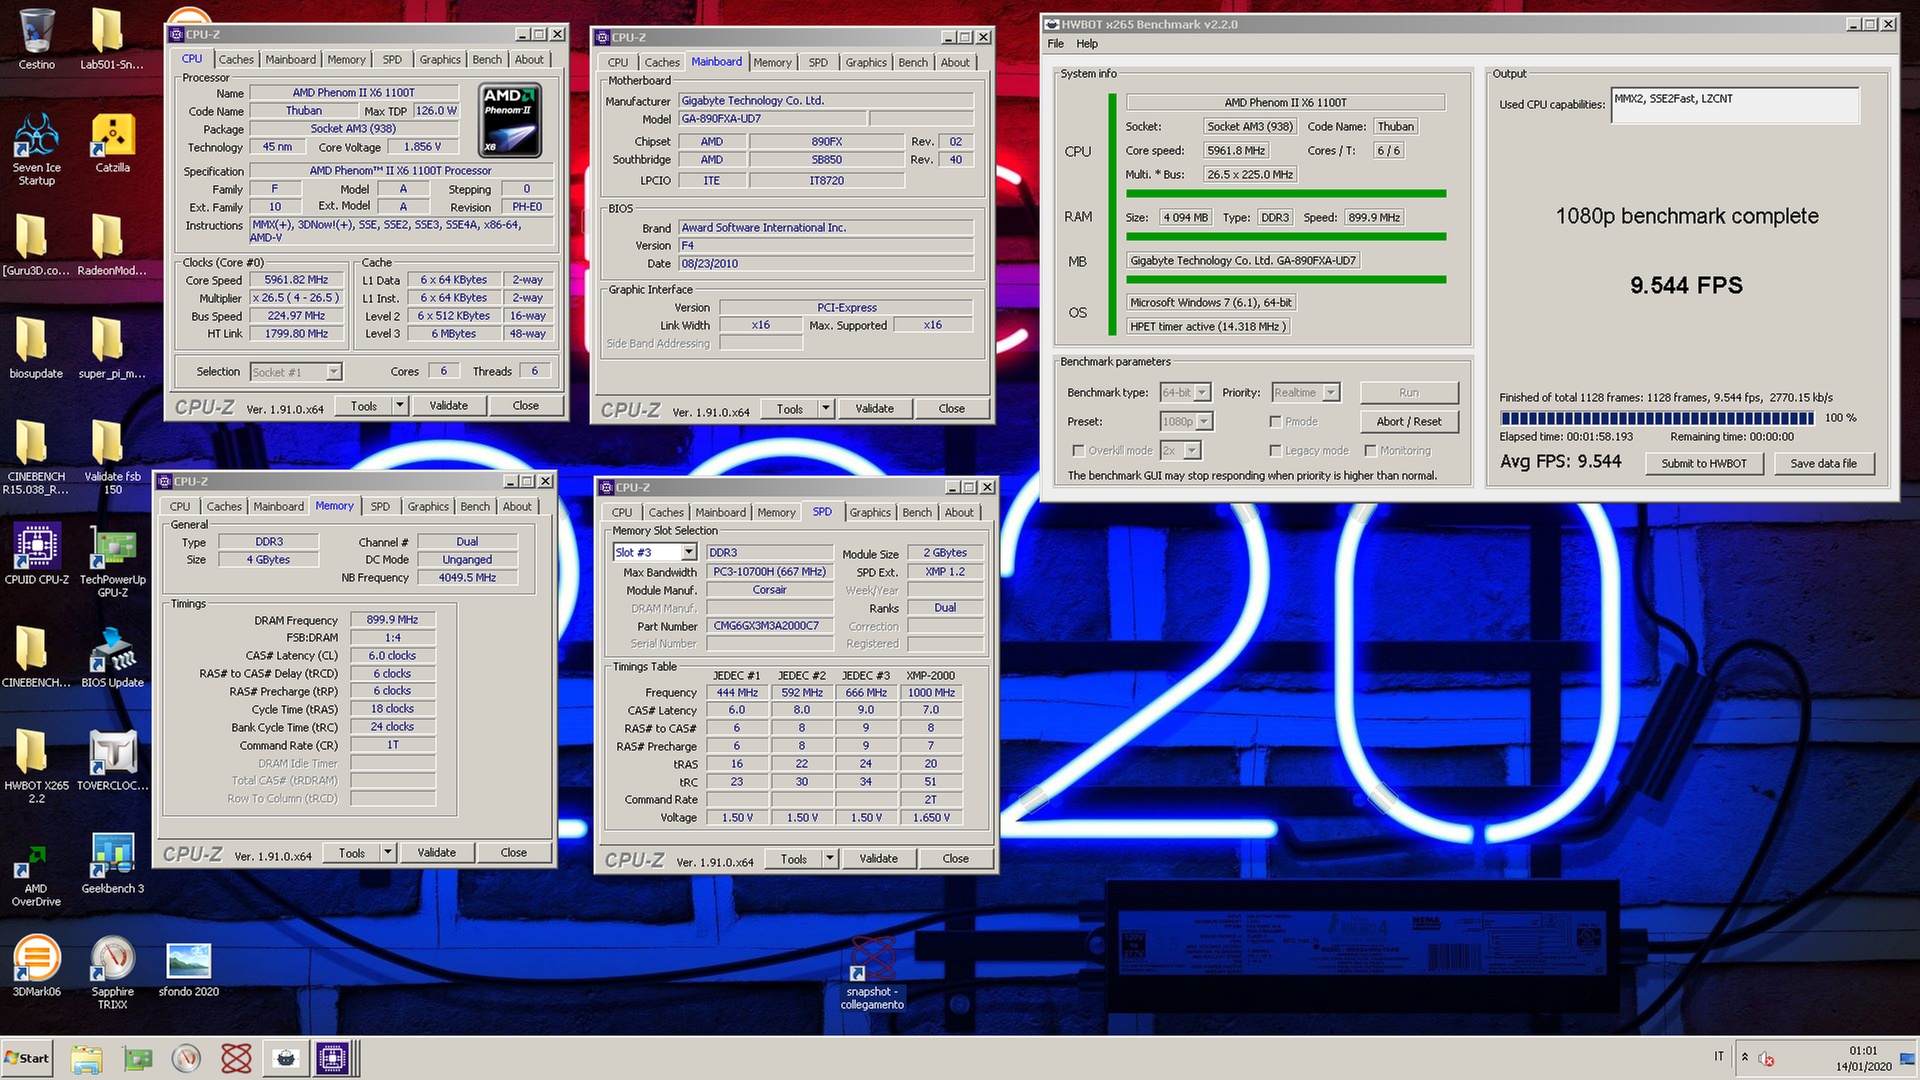Click the Used CPU capabilities text box
Image resolution: width=1920 pixels, height=1080 pixels.
point(1735,105)
